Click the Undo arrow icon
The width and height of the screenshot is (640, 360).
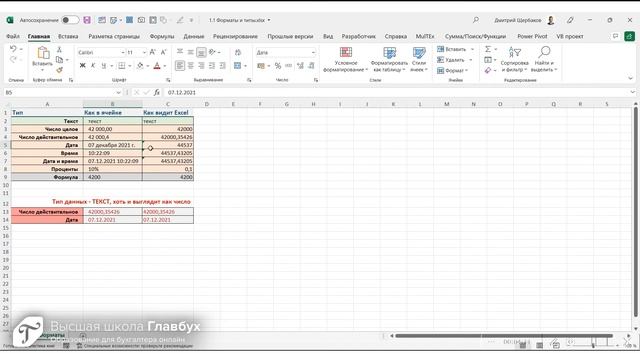coord(13,49)
